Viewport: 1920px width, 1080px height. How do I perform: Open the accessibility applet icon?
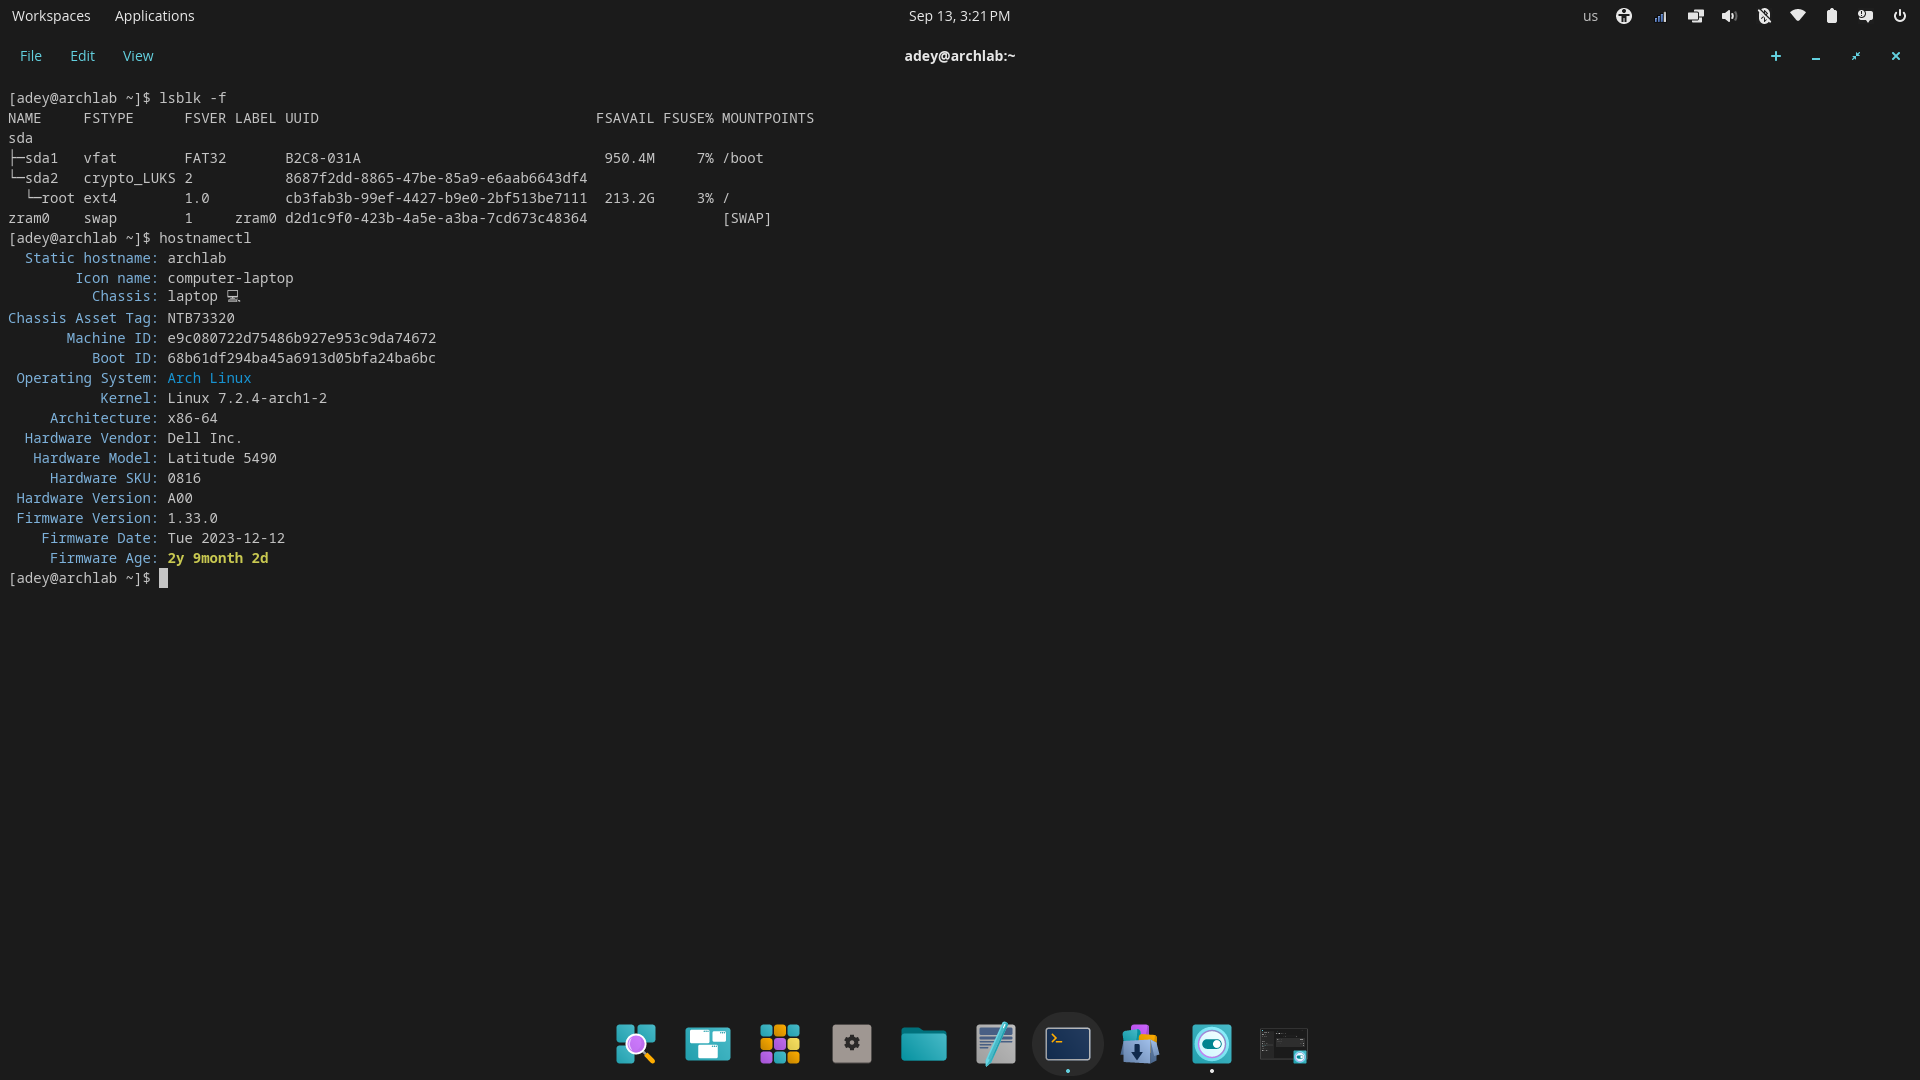[1624, 16]
